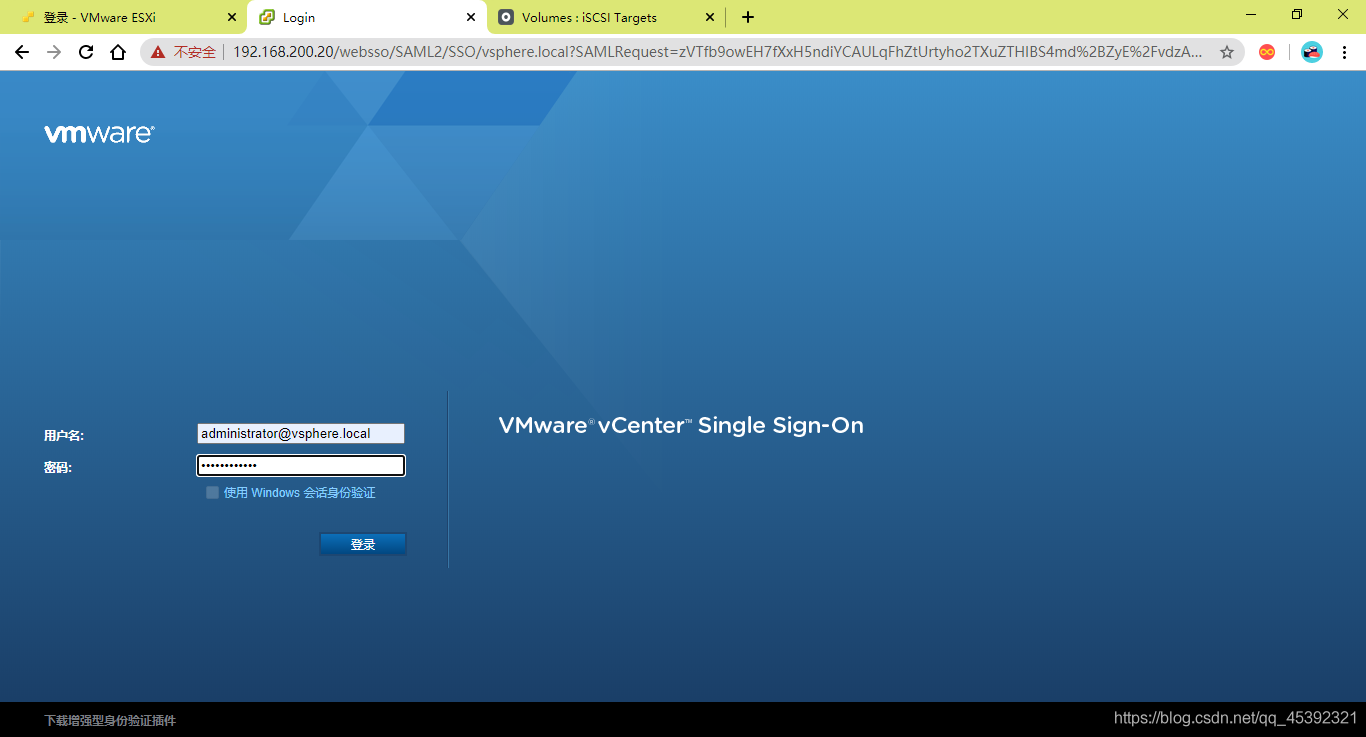Click the 密码 label
The image size is (1366, 737).
[x=58, y=467]
